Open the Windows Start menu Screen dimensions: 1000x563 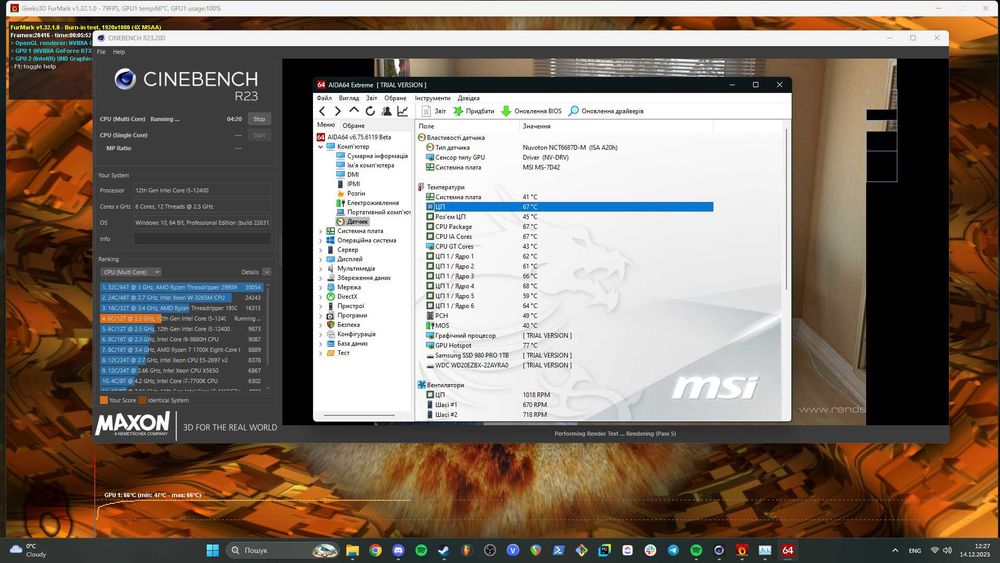pyautogui.click(x=213, y=550)
